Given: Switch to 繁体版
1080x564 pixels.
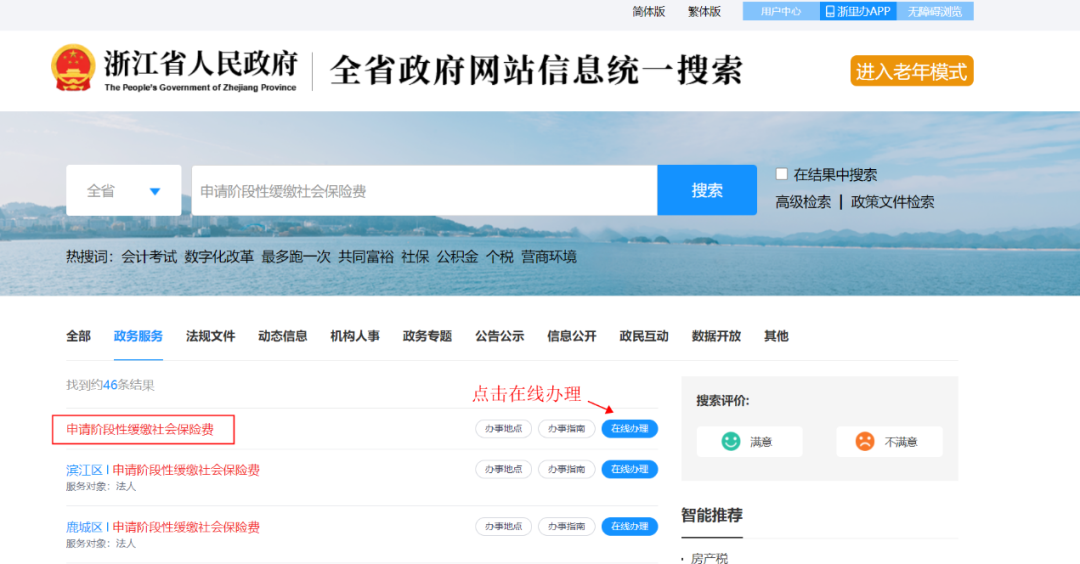Looking at the screenshot, I should coord(704,12).
